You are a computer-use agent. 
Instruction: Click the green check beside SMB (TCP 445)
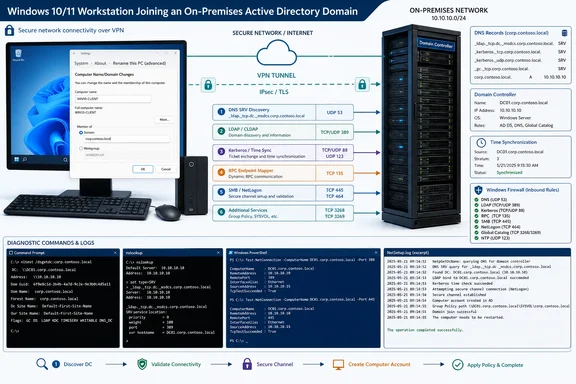[476, 222]
